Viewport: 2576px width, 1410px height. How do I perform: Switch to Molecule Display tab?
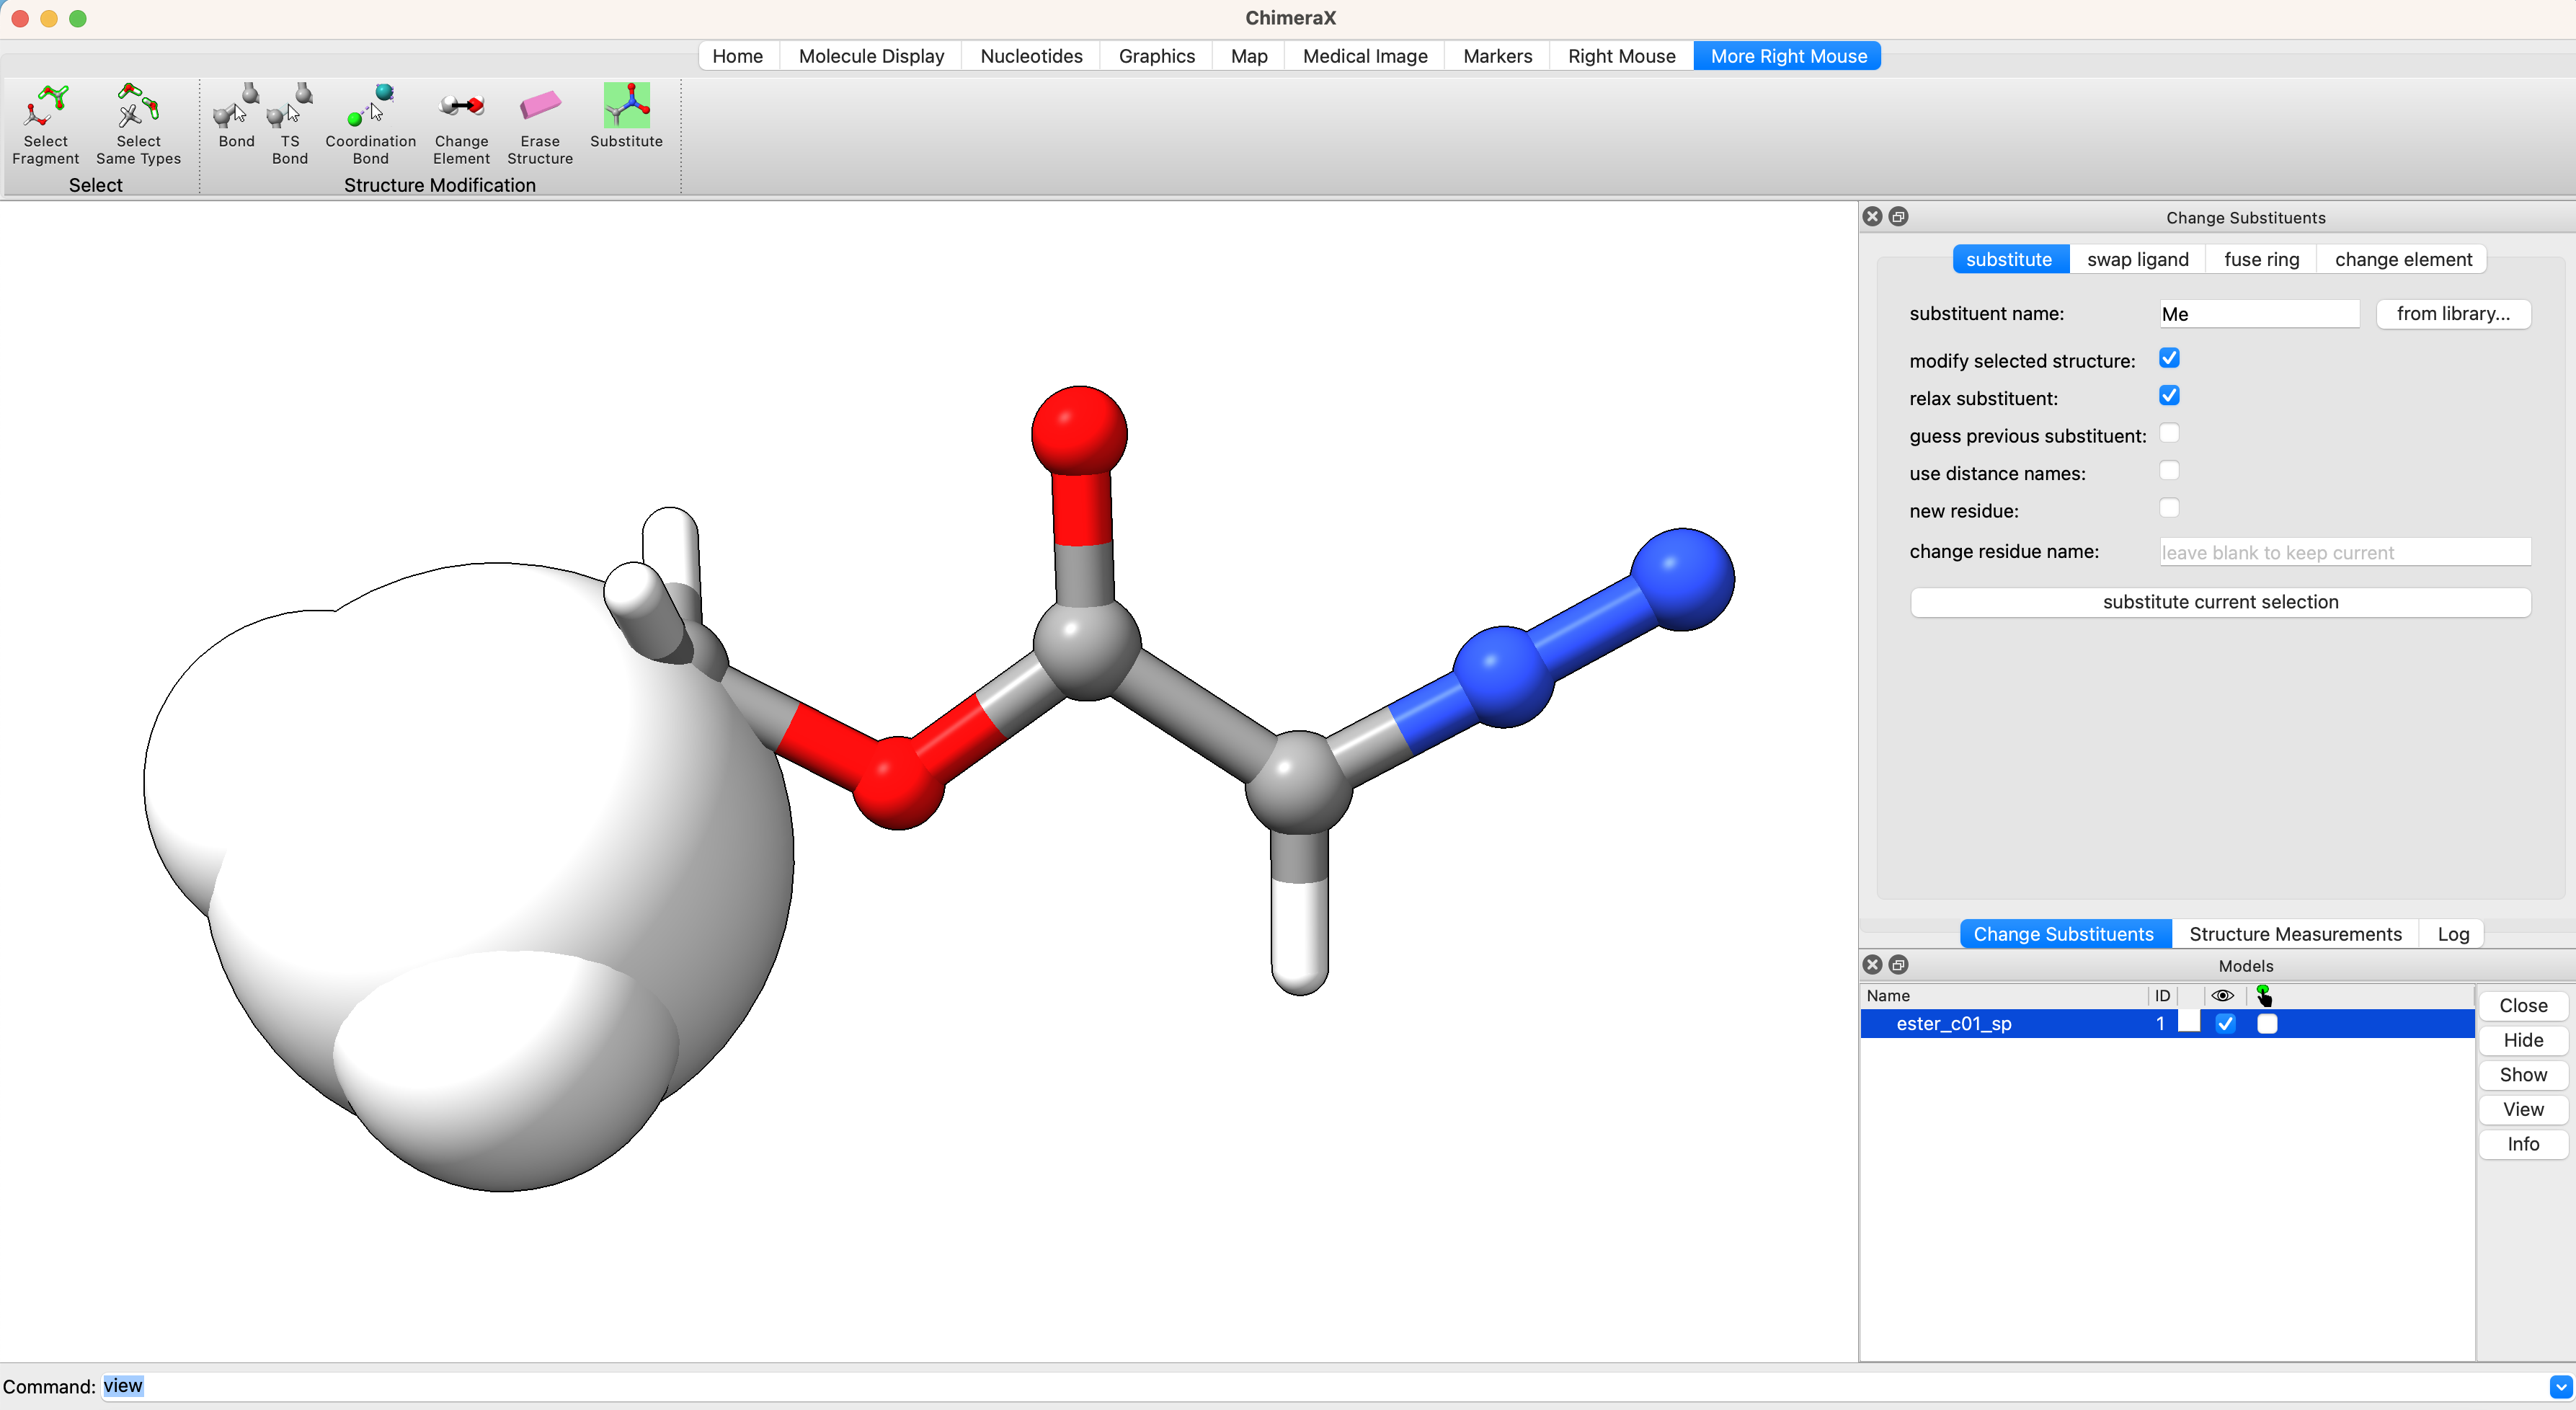pos(871,56)
